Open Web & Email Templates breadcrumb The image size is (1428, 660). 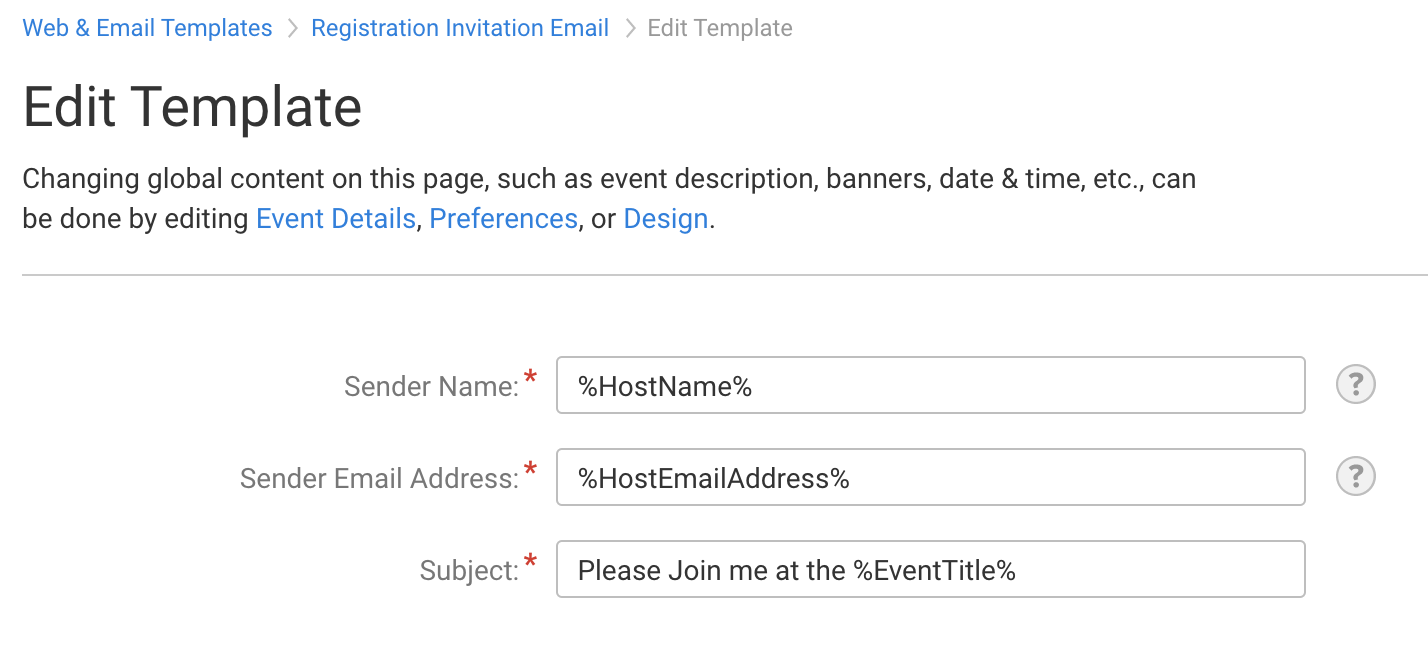coord(147,28)
